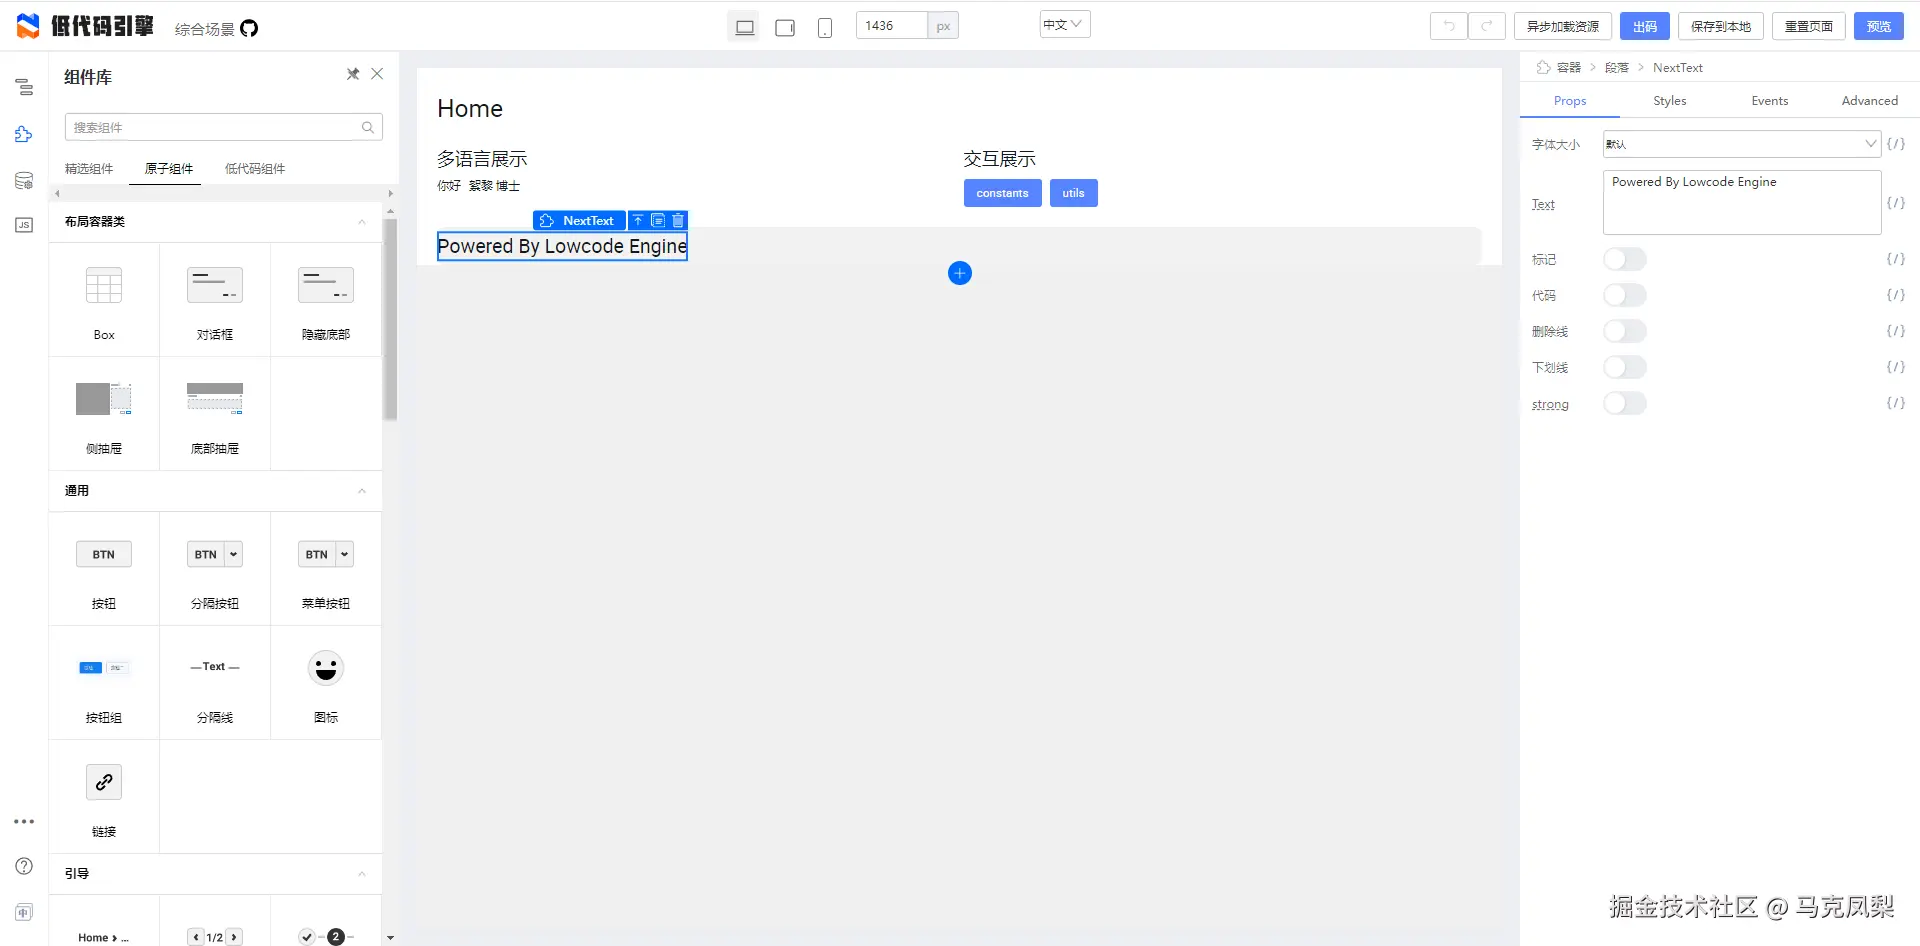Toggle the strong switch

pyautogui.click(x=1624, y=403)
